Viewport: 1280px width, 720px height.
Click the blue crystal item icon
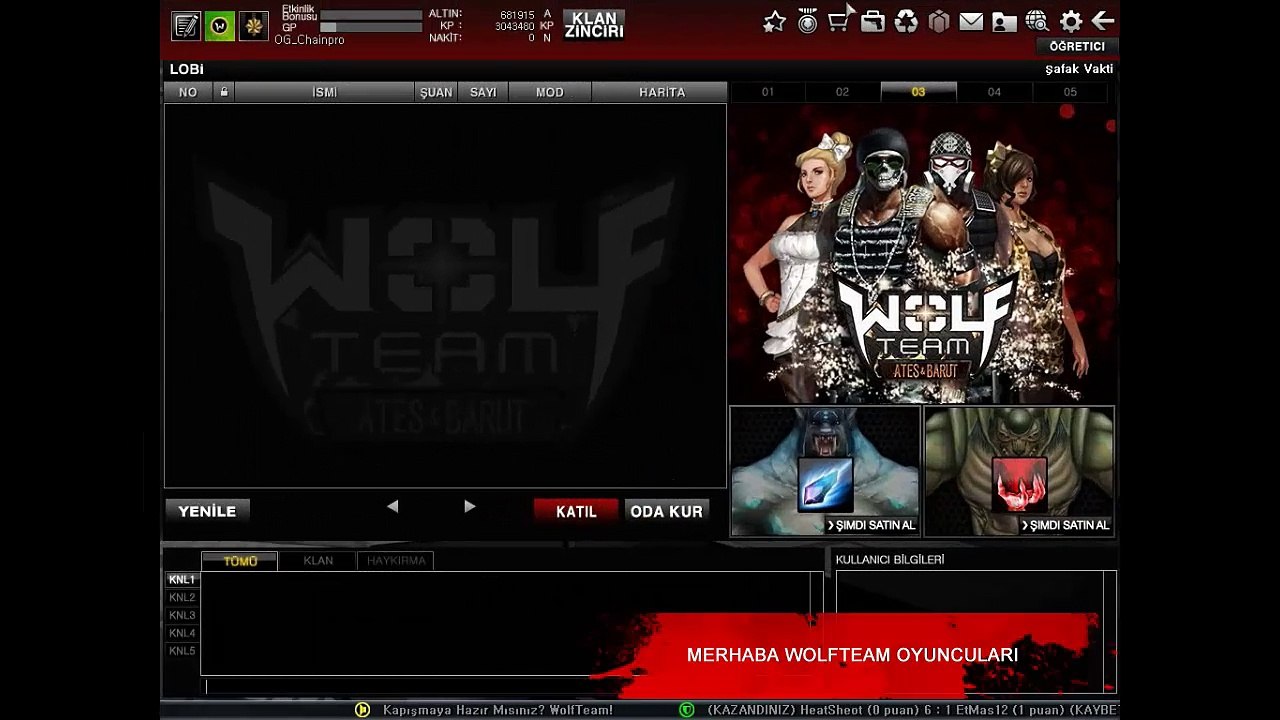click(x=825, y=485)
